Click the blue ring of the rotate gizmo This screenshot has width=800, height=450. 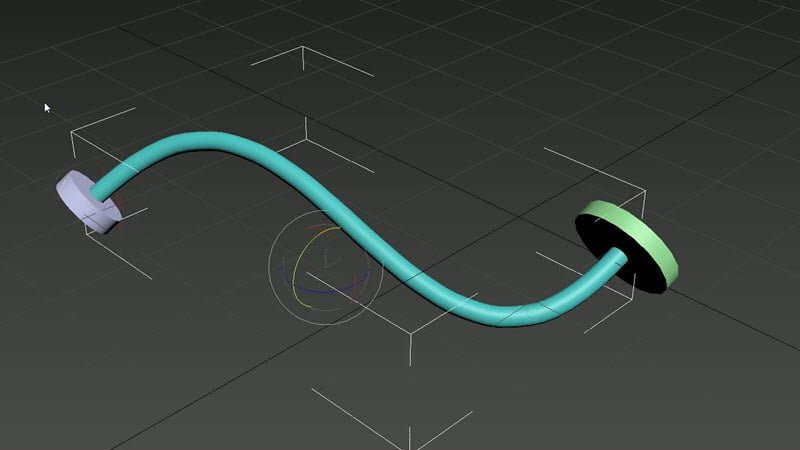click(x=327, y=291)
